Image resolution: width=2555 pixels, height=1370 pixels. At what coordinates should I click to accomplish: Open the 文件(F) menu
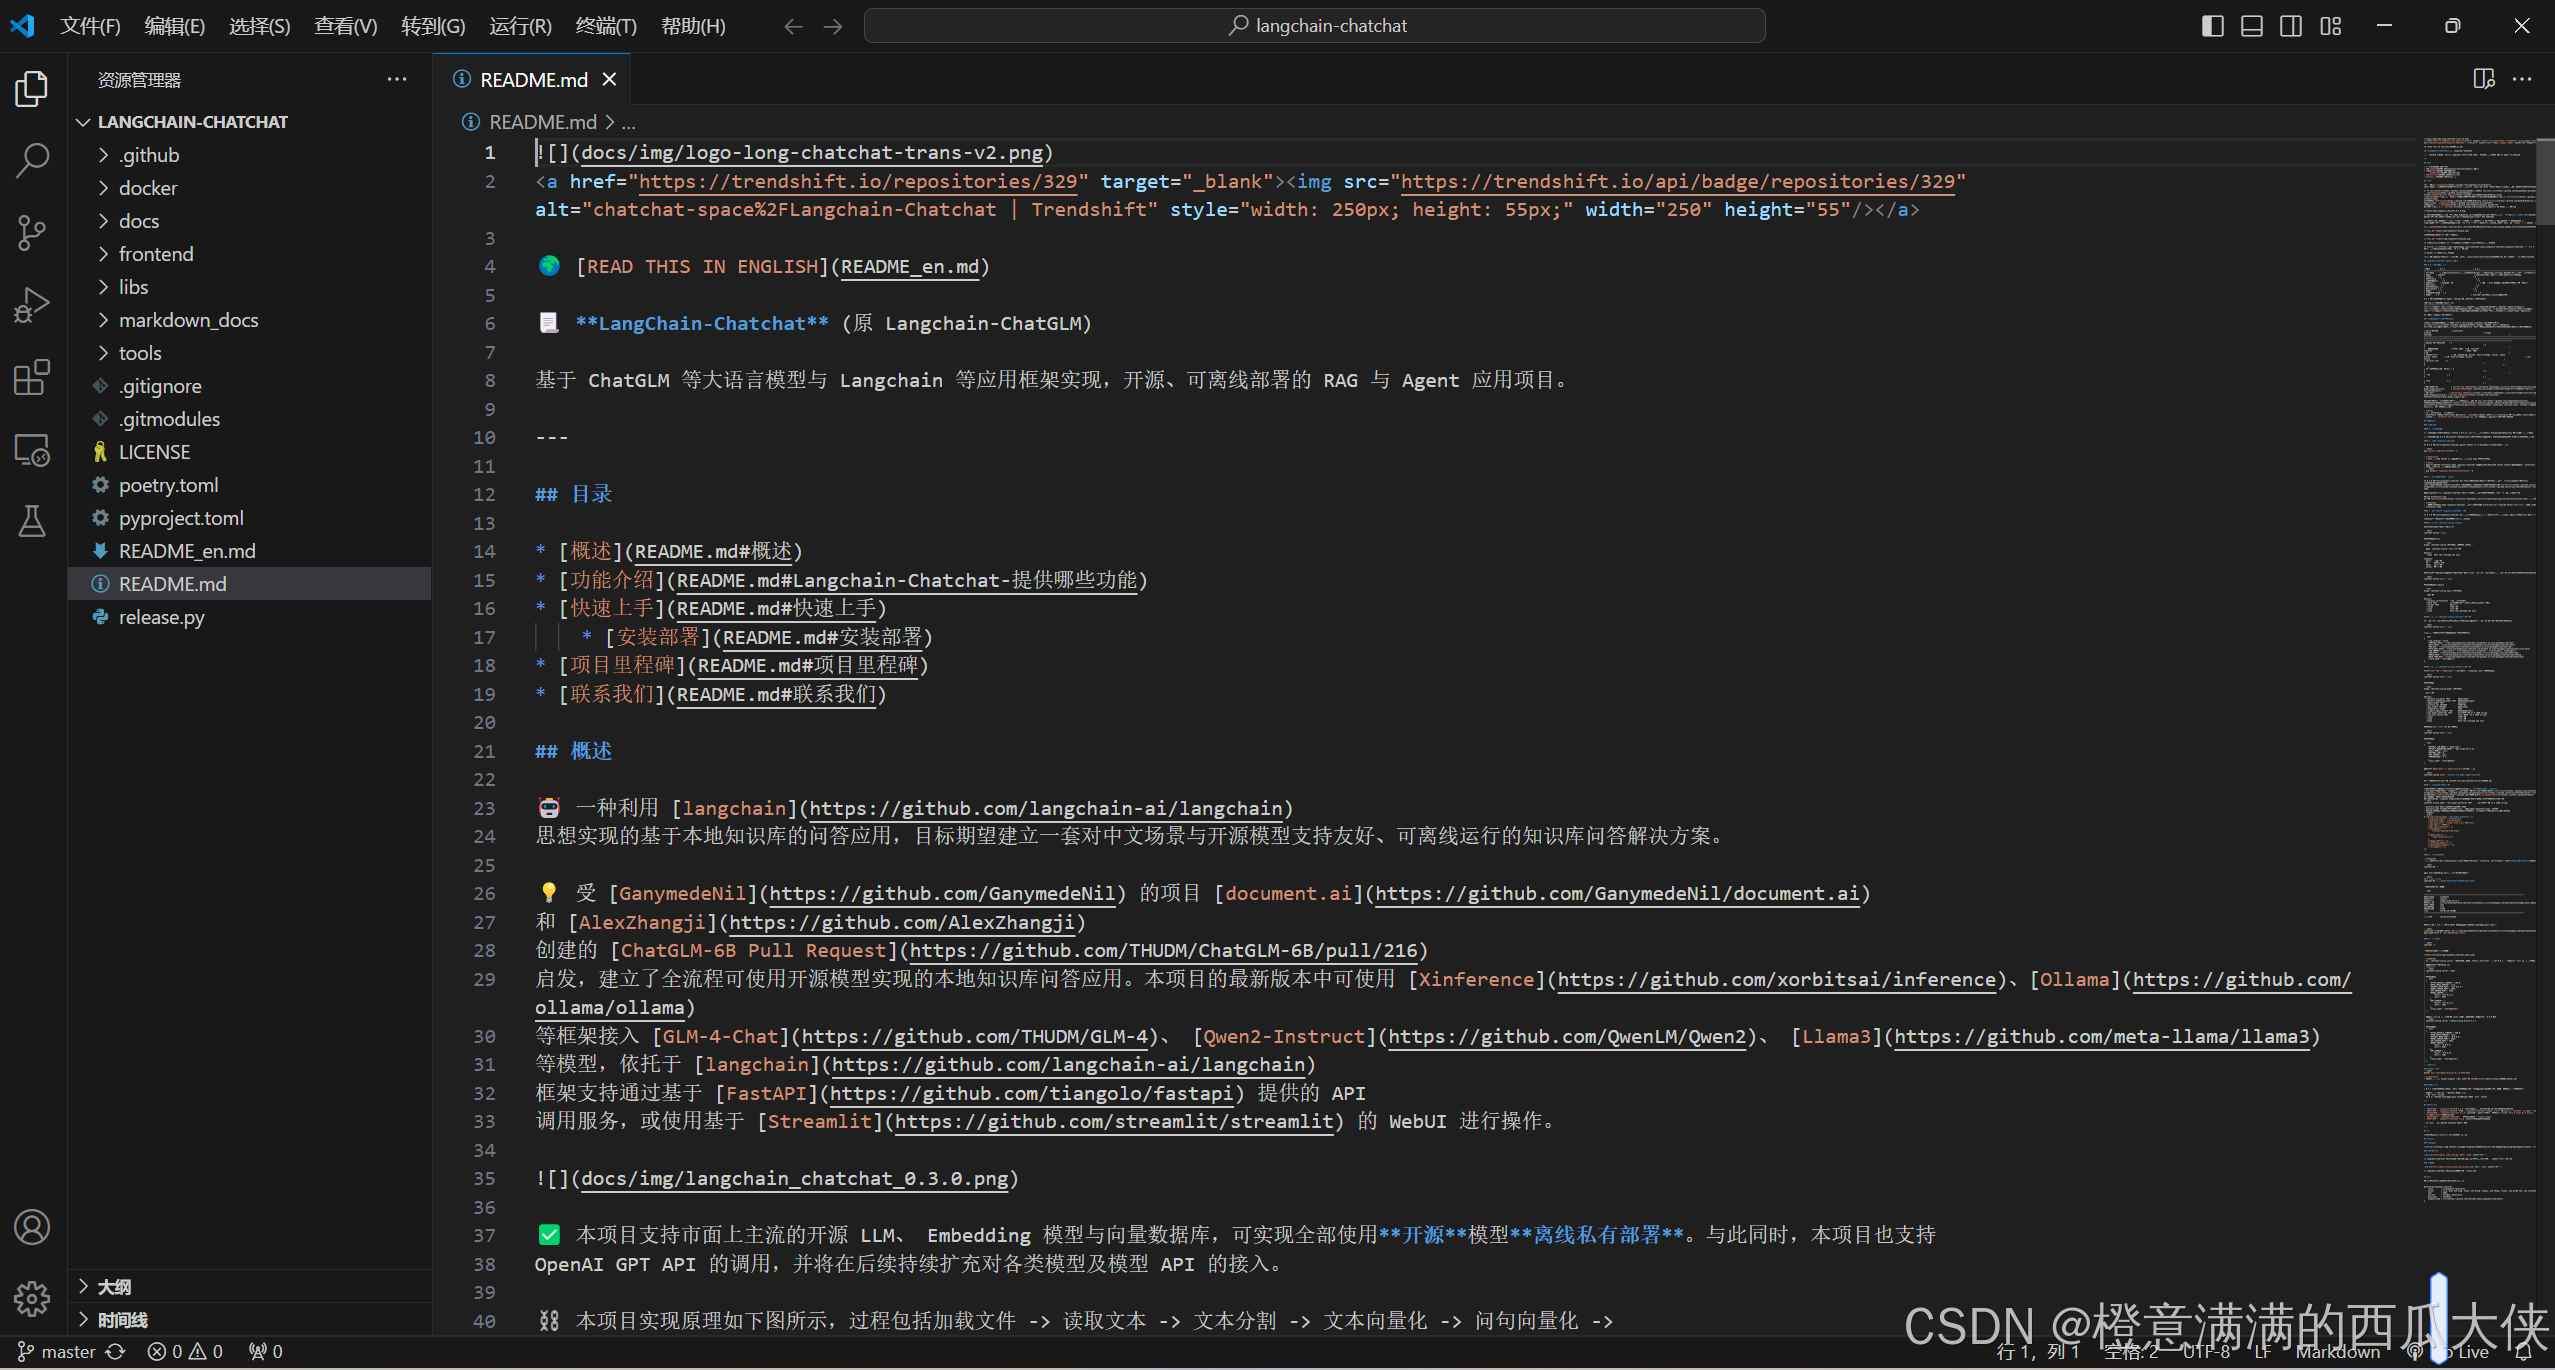click(90, 26)
